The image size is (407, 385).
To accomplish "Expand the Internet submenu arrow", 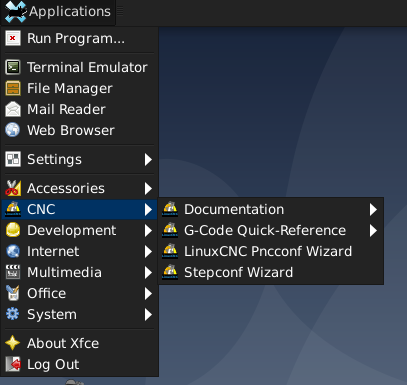I will 148,251.
